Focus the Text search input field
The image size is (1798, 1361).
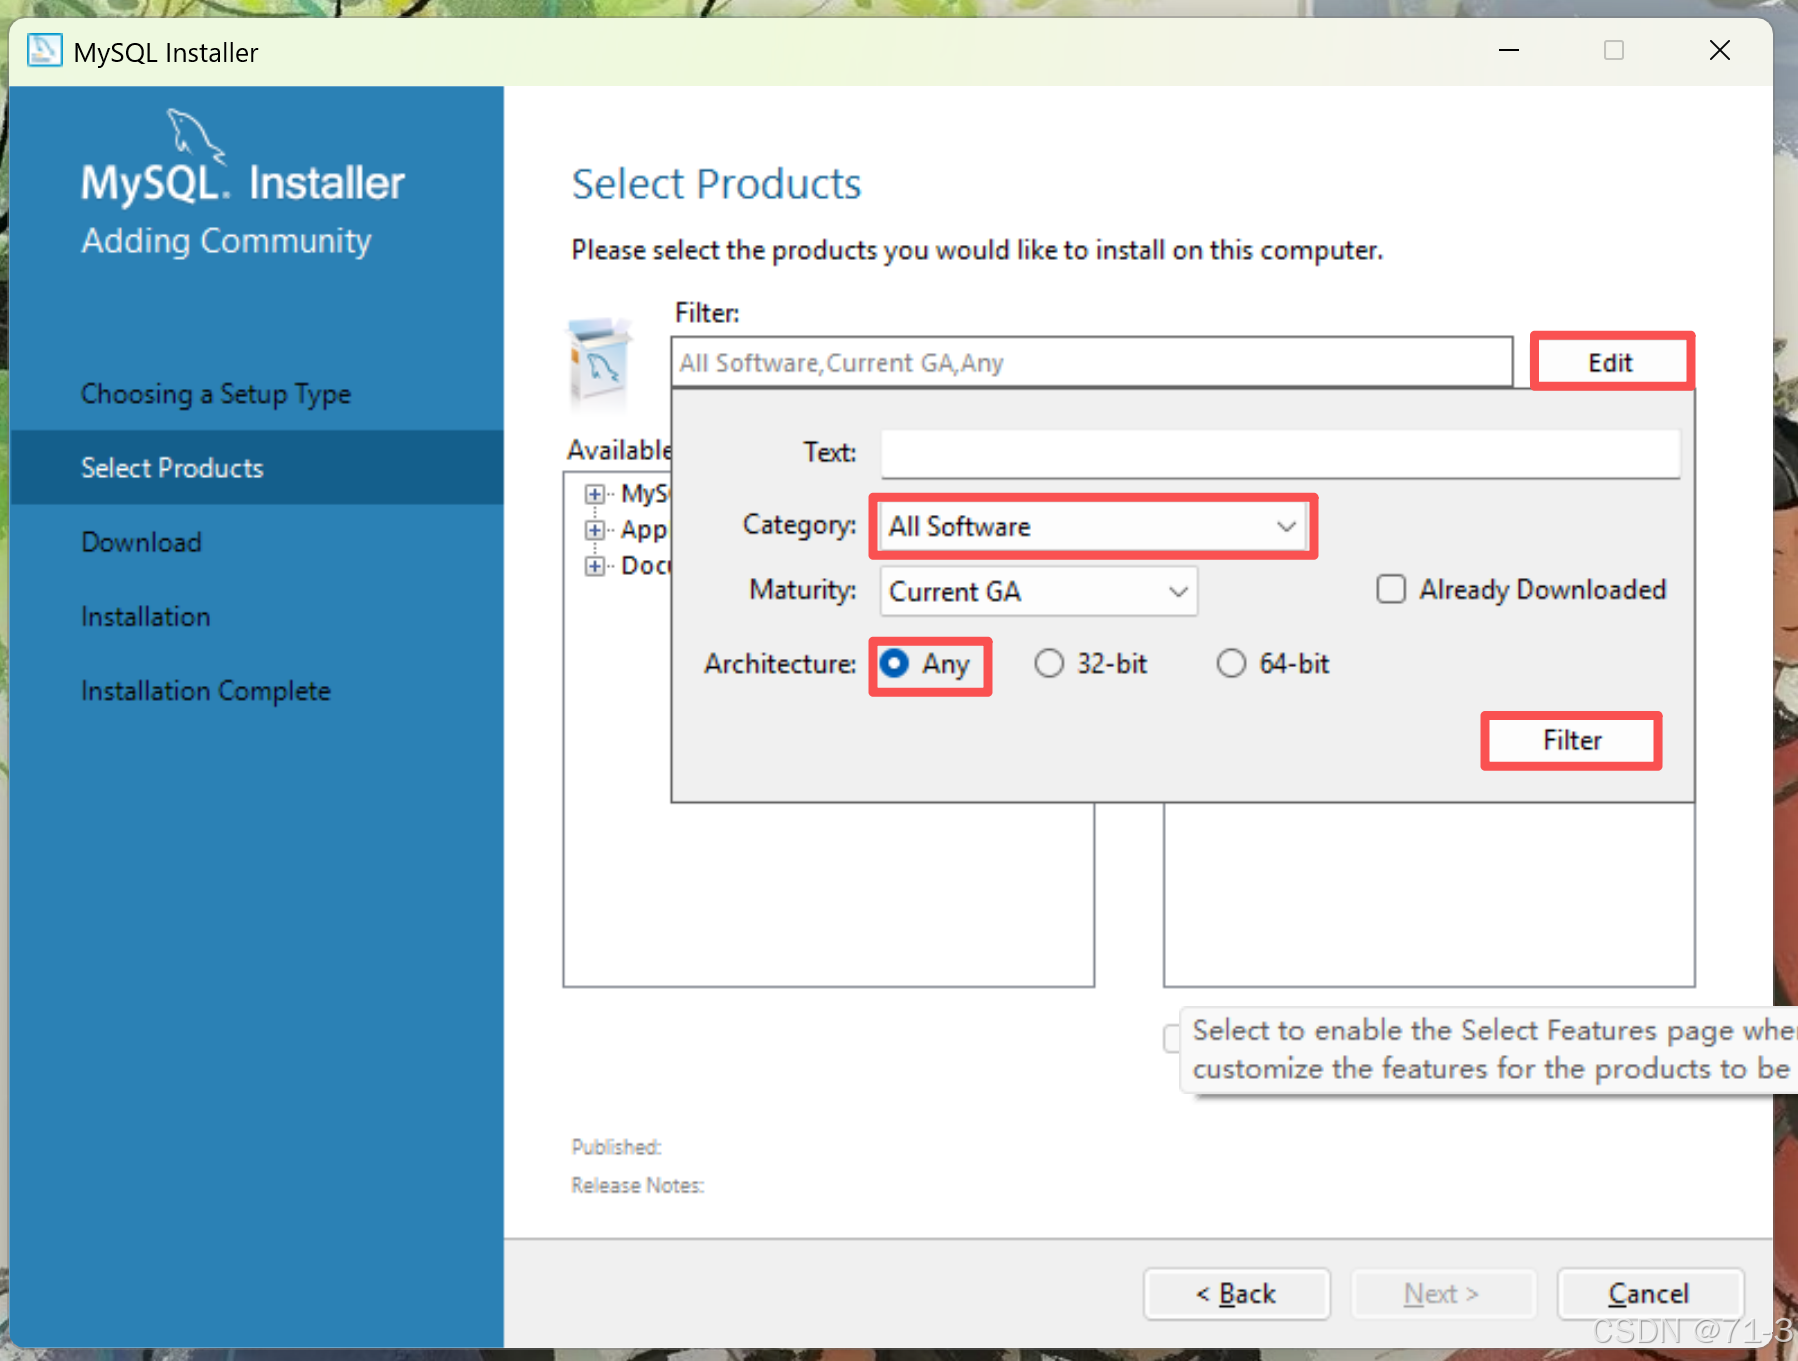pyautogui.click(x=1280, y=453)
